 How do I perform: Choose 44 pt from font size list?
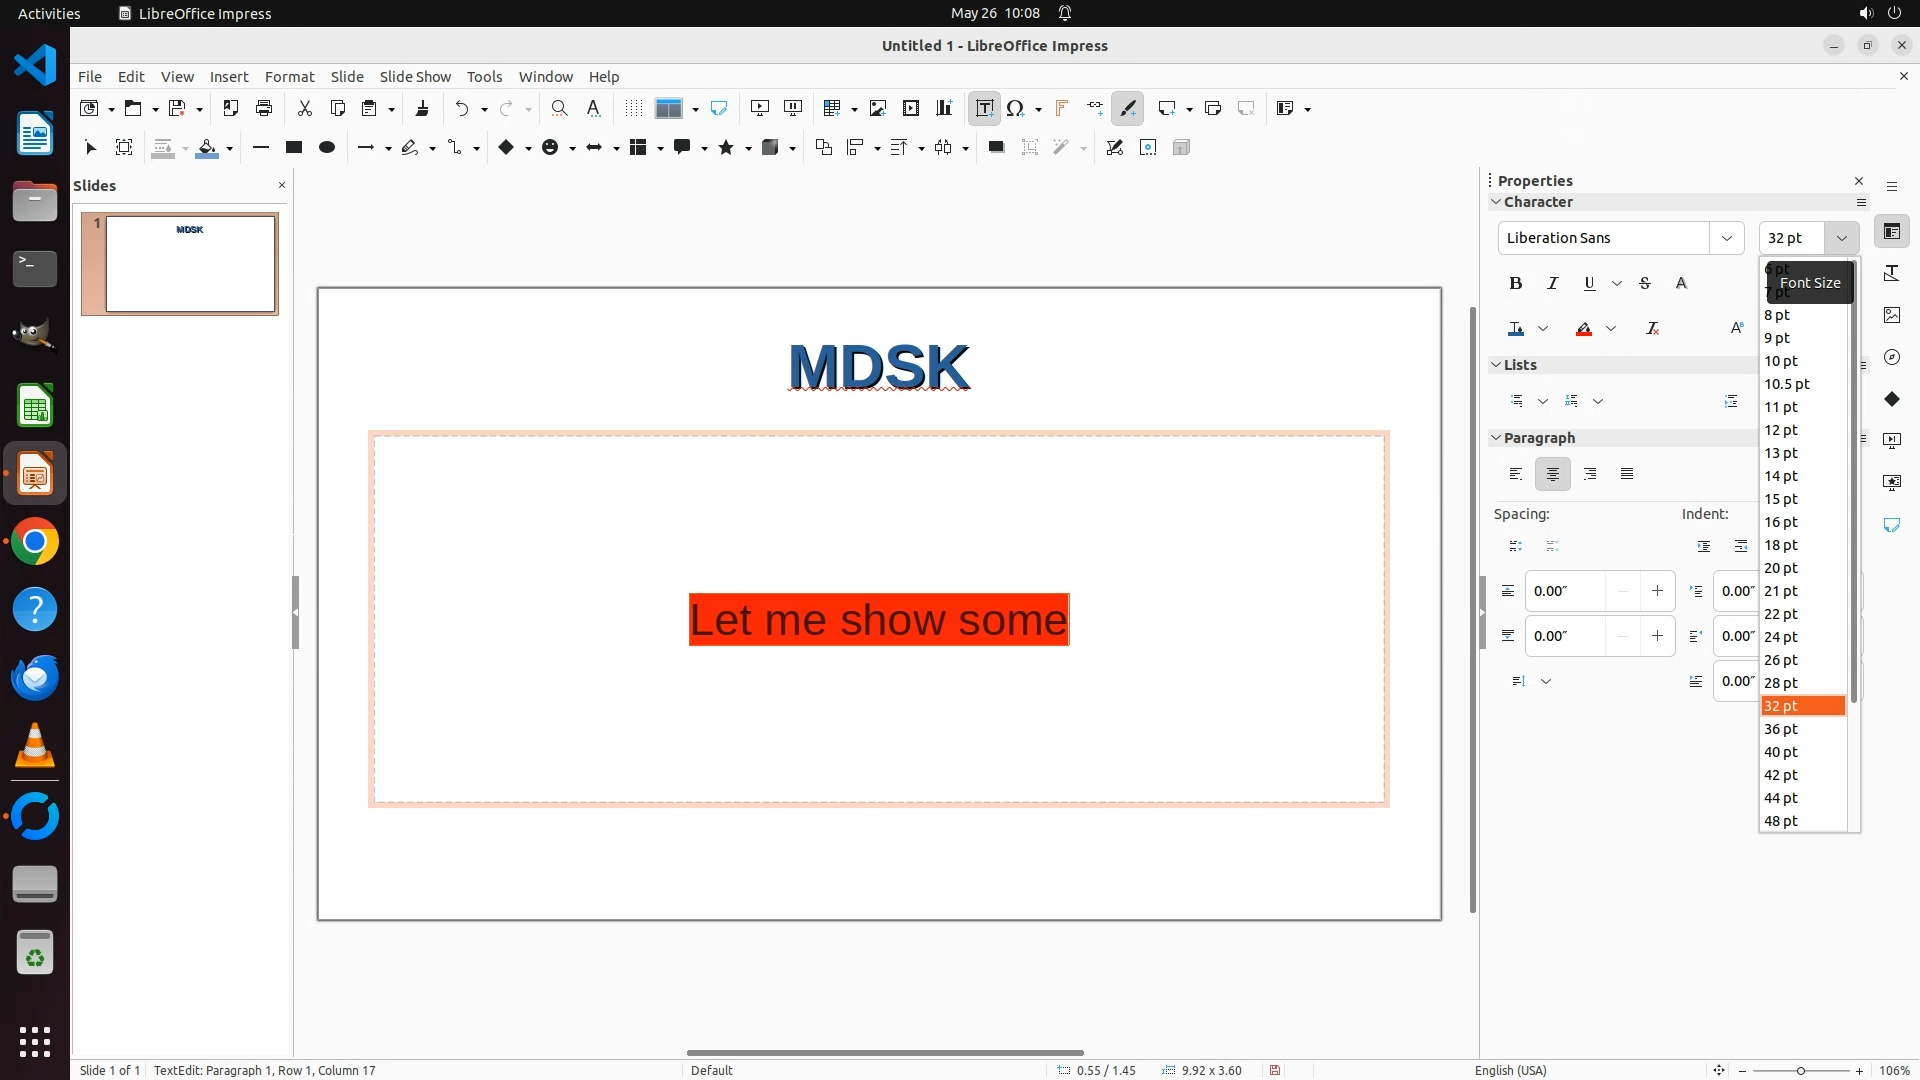[x=1781, y=798]
